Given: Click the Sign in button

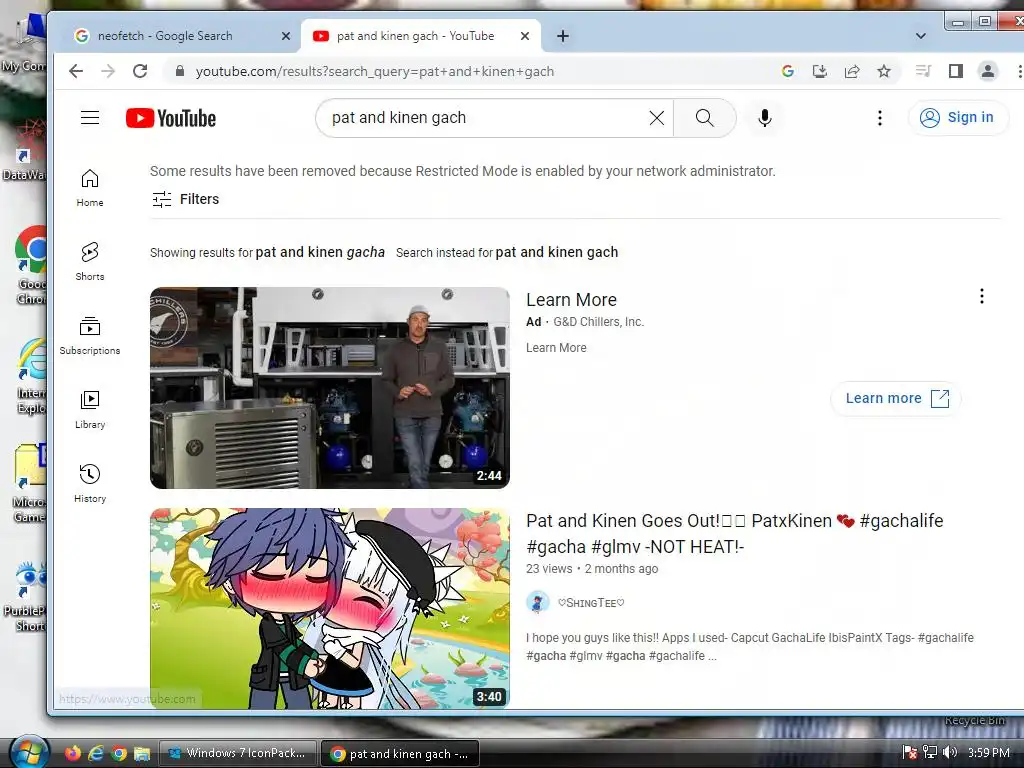Looking at the screenshot, I should point(957,118).
